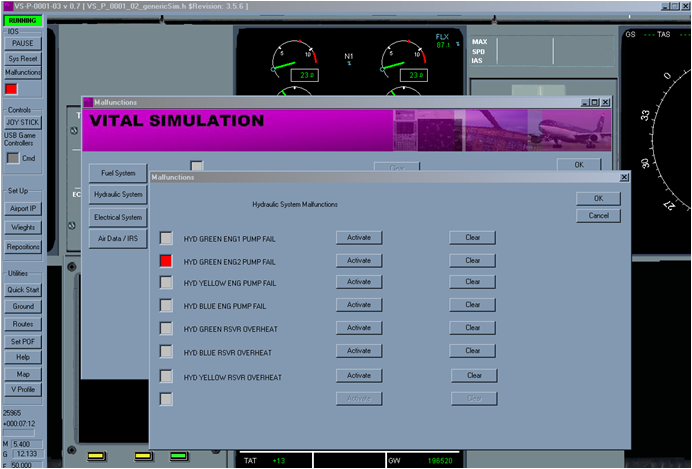This screenshot has width=692, height=469.
Task: Open the Map utility
Action: click(23, 374)
